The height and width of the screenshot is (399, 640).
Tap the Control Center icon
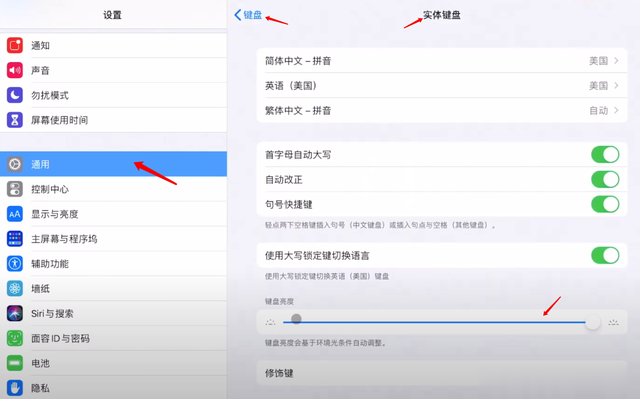(15, 189)
